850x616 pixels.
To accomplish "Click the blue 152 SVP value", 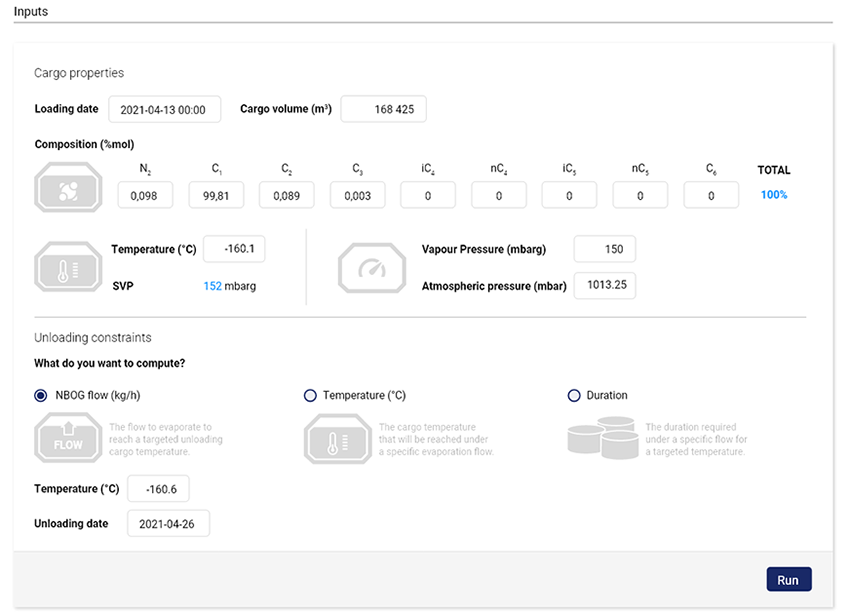I will tap(212, 286).
